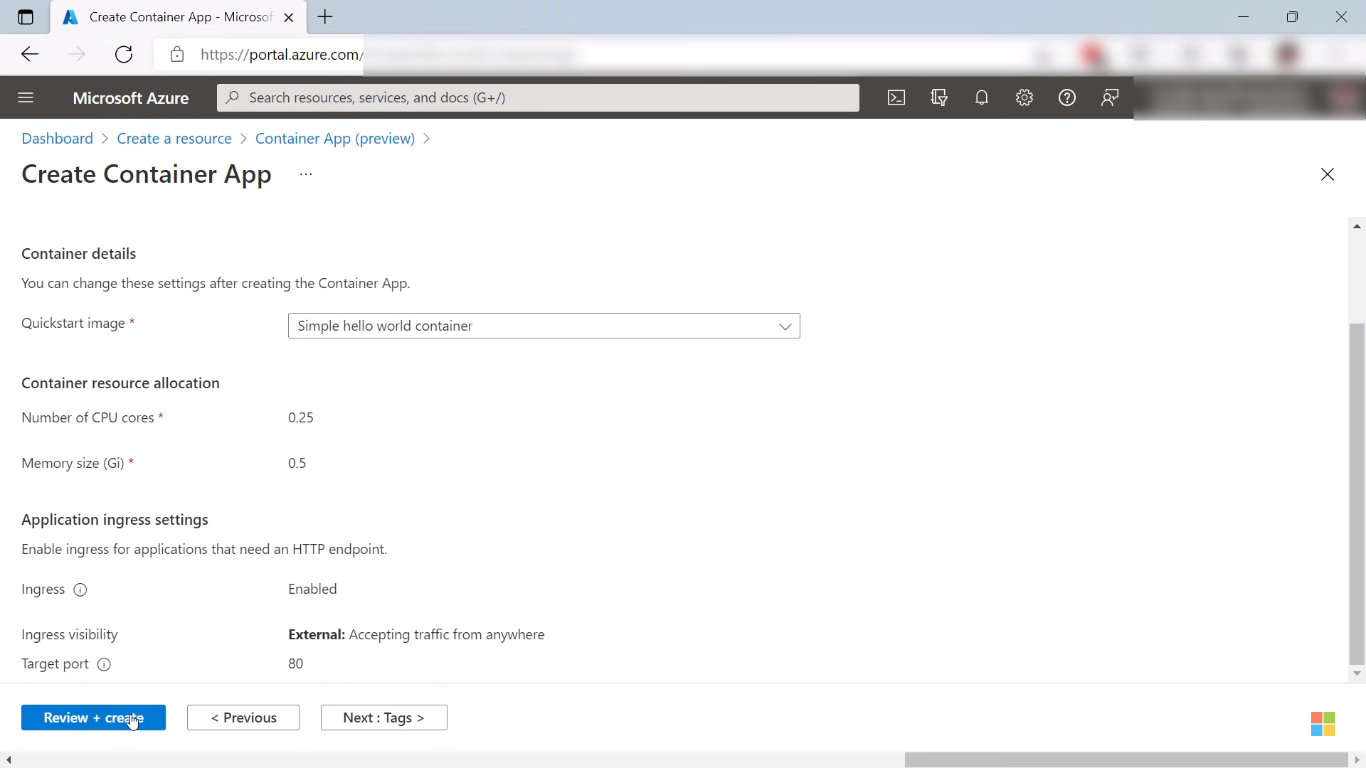Show the Target port info tooltip
Viewport: 1366px width, 768px height.
(103, 664)
